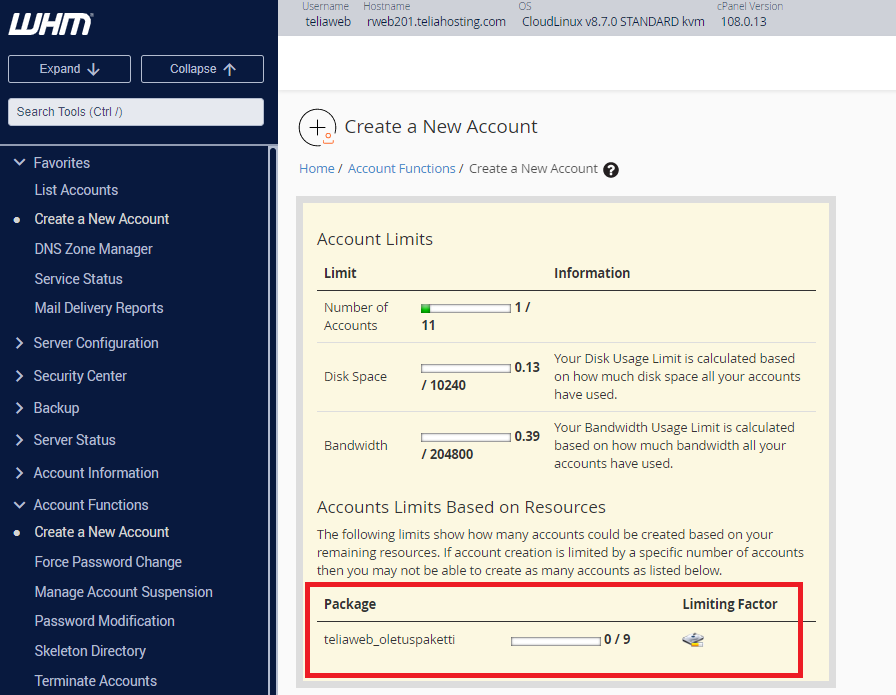Viewport: 896px width, 695px height.
Task: Click the Create a New Account plus icon
Action: (317, 127)
